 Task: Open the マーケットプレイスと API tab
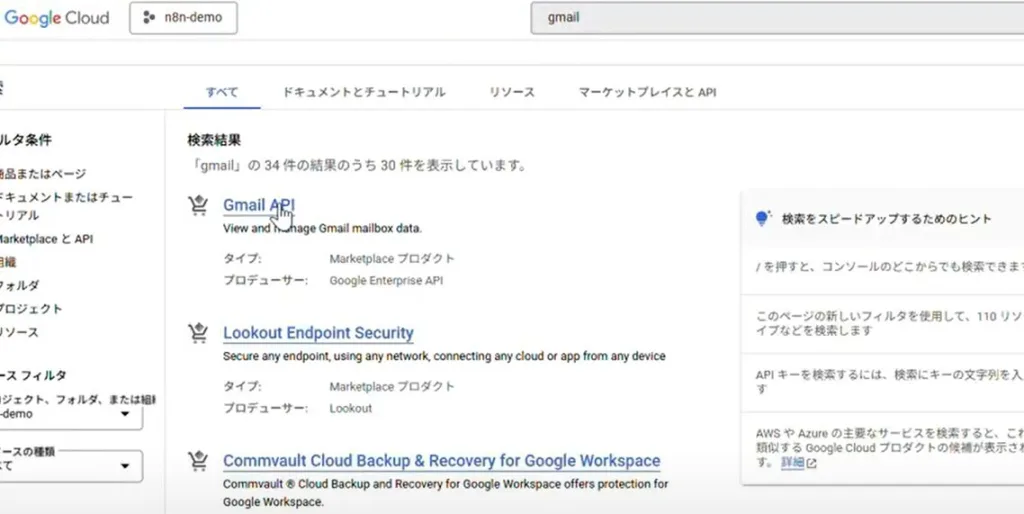pyautogui.click(x=647, y=92)
